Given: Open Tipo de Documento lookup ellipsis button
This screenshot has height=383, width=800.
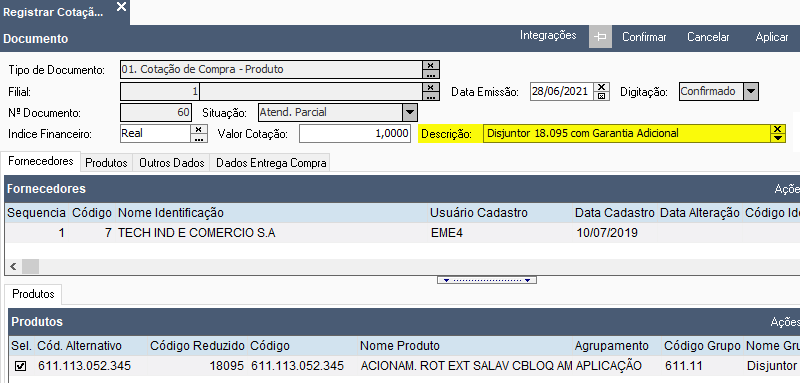Looking at the screenshot, I should click(431, 74).
